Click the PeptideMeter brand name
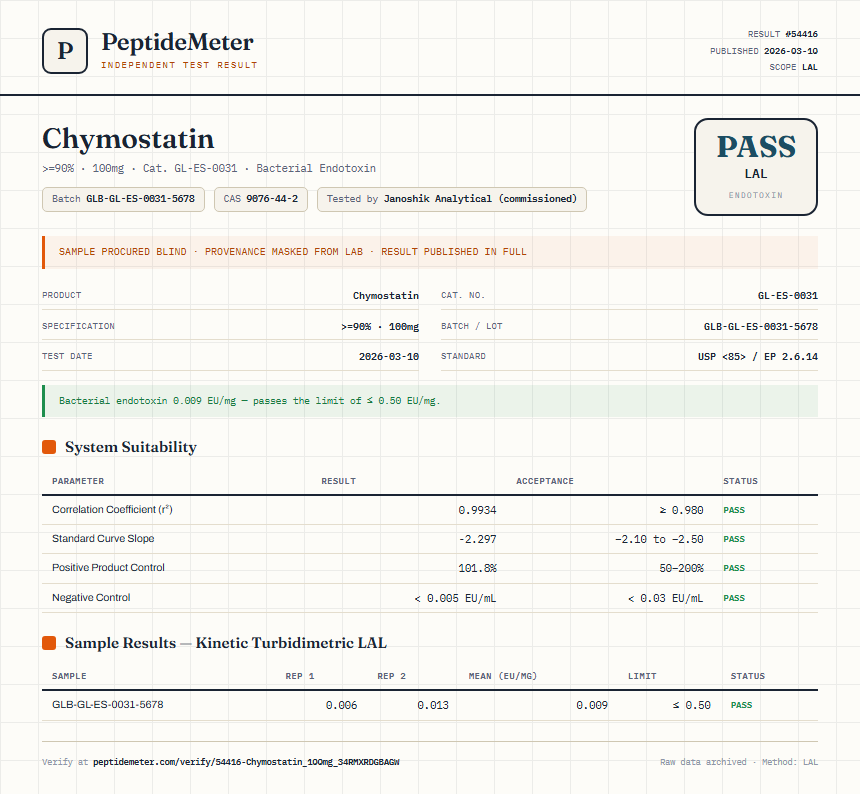The image size is (860, 794). 178,42
